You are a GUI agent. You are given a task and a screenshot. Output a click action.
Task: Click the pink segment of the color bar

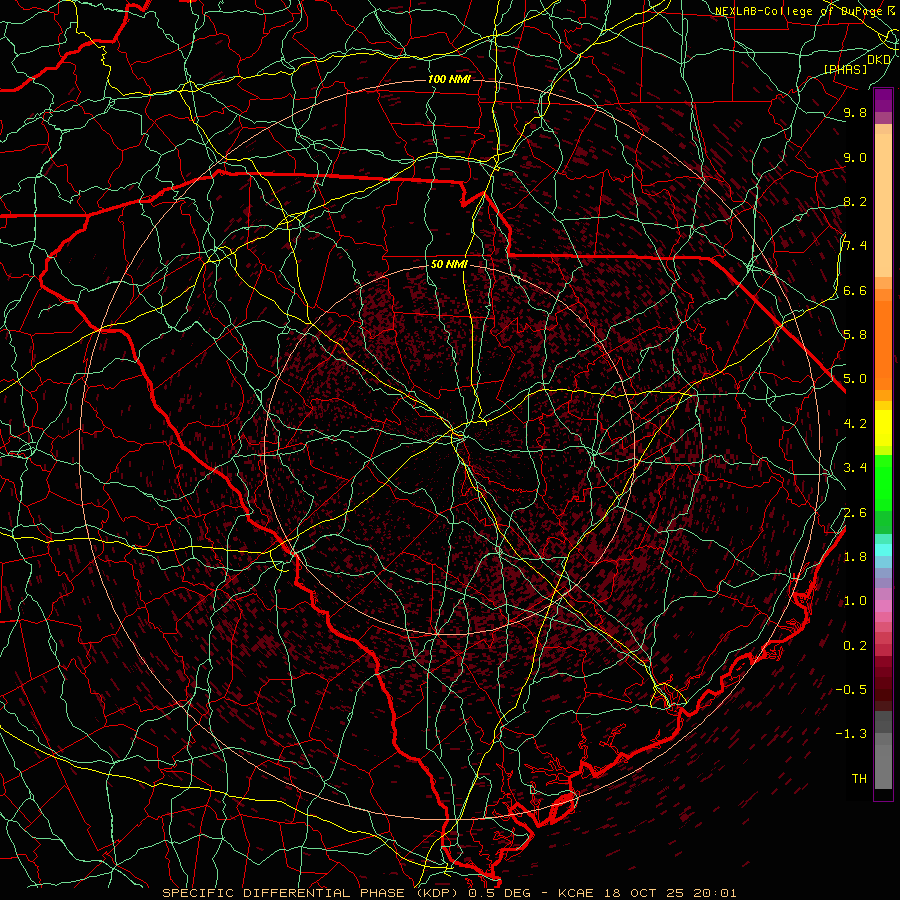tap(883, 606)
